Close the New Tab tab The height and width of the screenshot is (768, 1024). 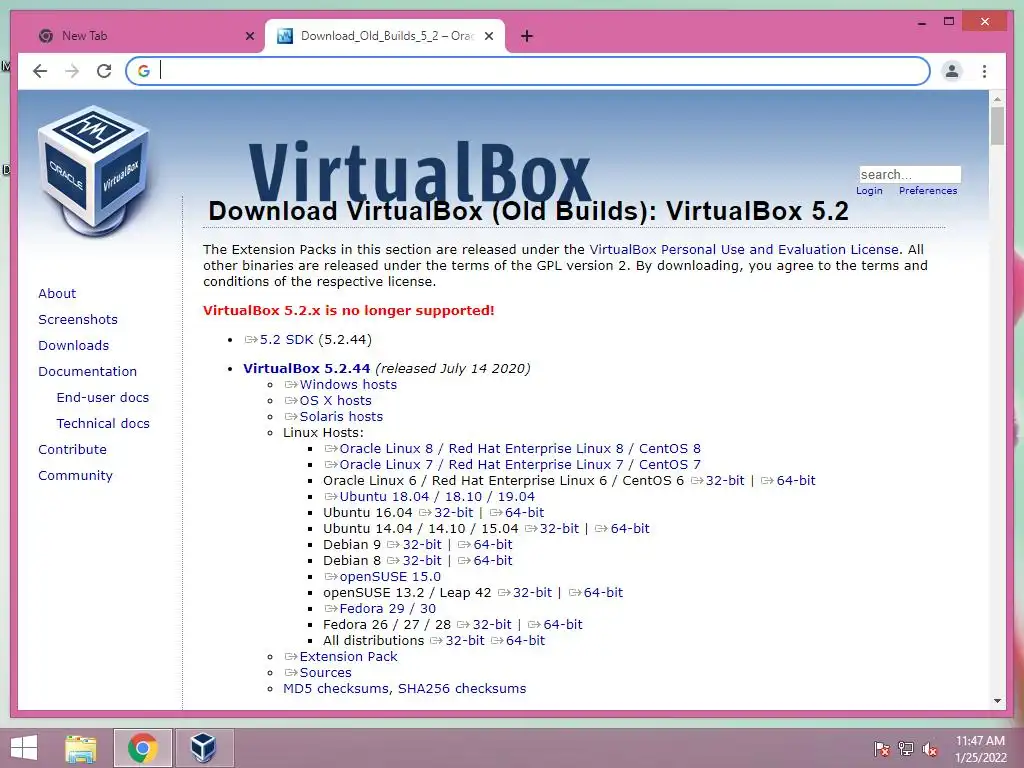pos(249,36)
